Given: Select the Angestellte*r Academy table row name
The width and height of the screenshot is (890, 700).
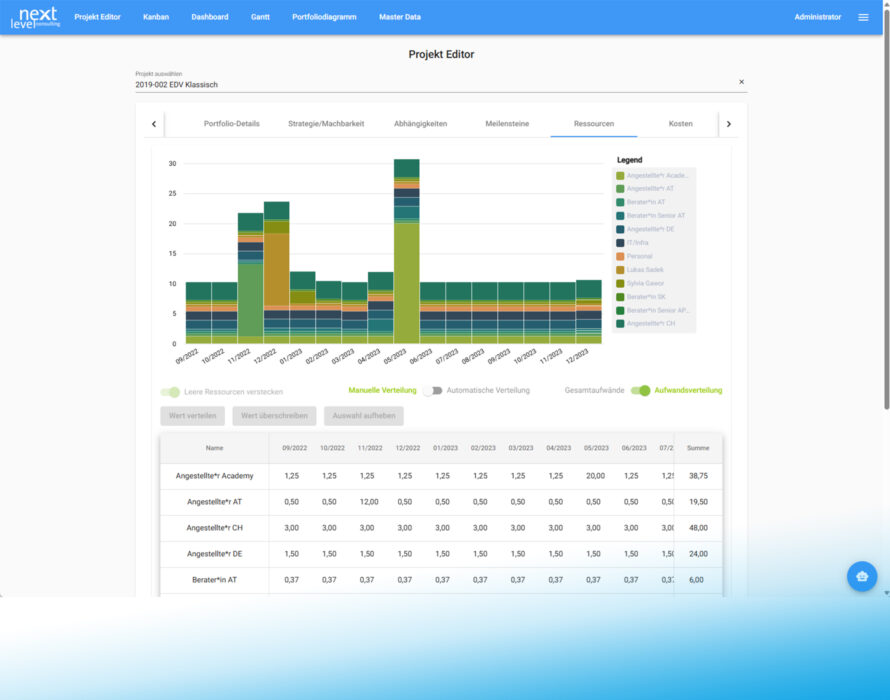Looking at the screenshot, I should pyautogui.click(x=215, y=476).
